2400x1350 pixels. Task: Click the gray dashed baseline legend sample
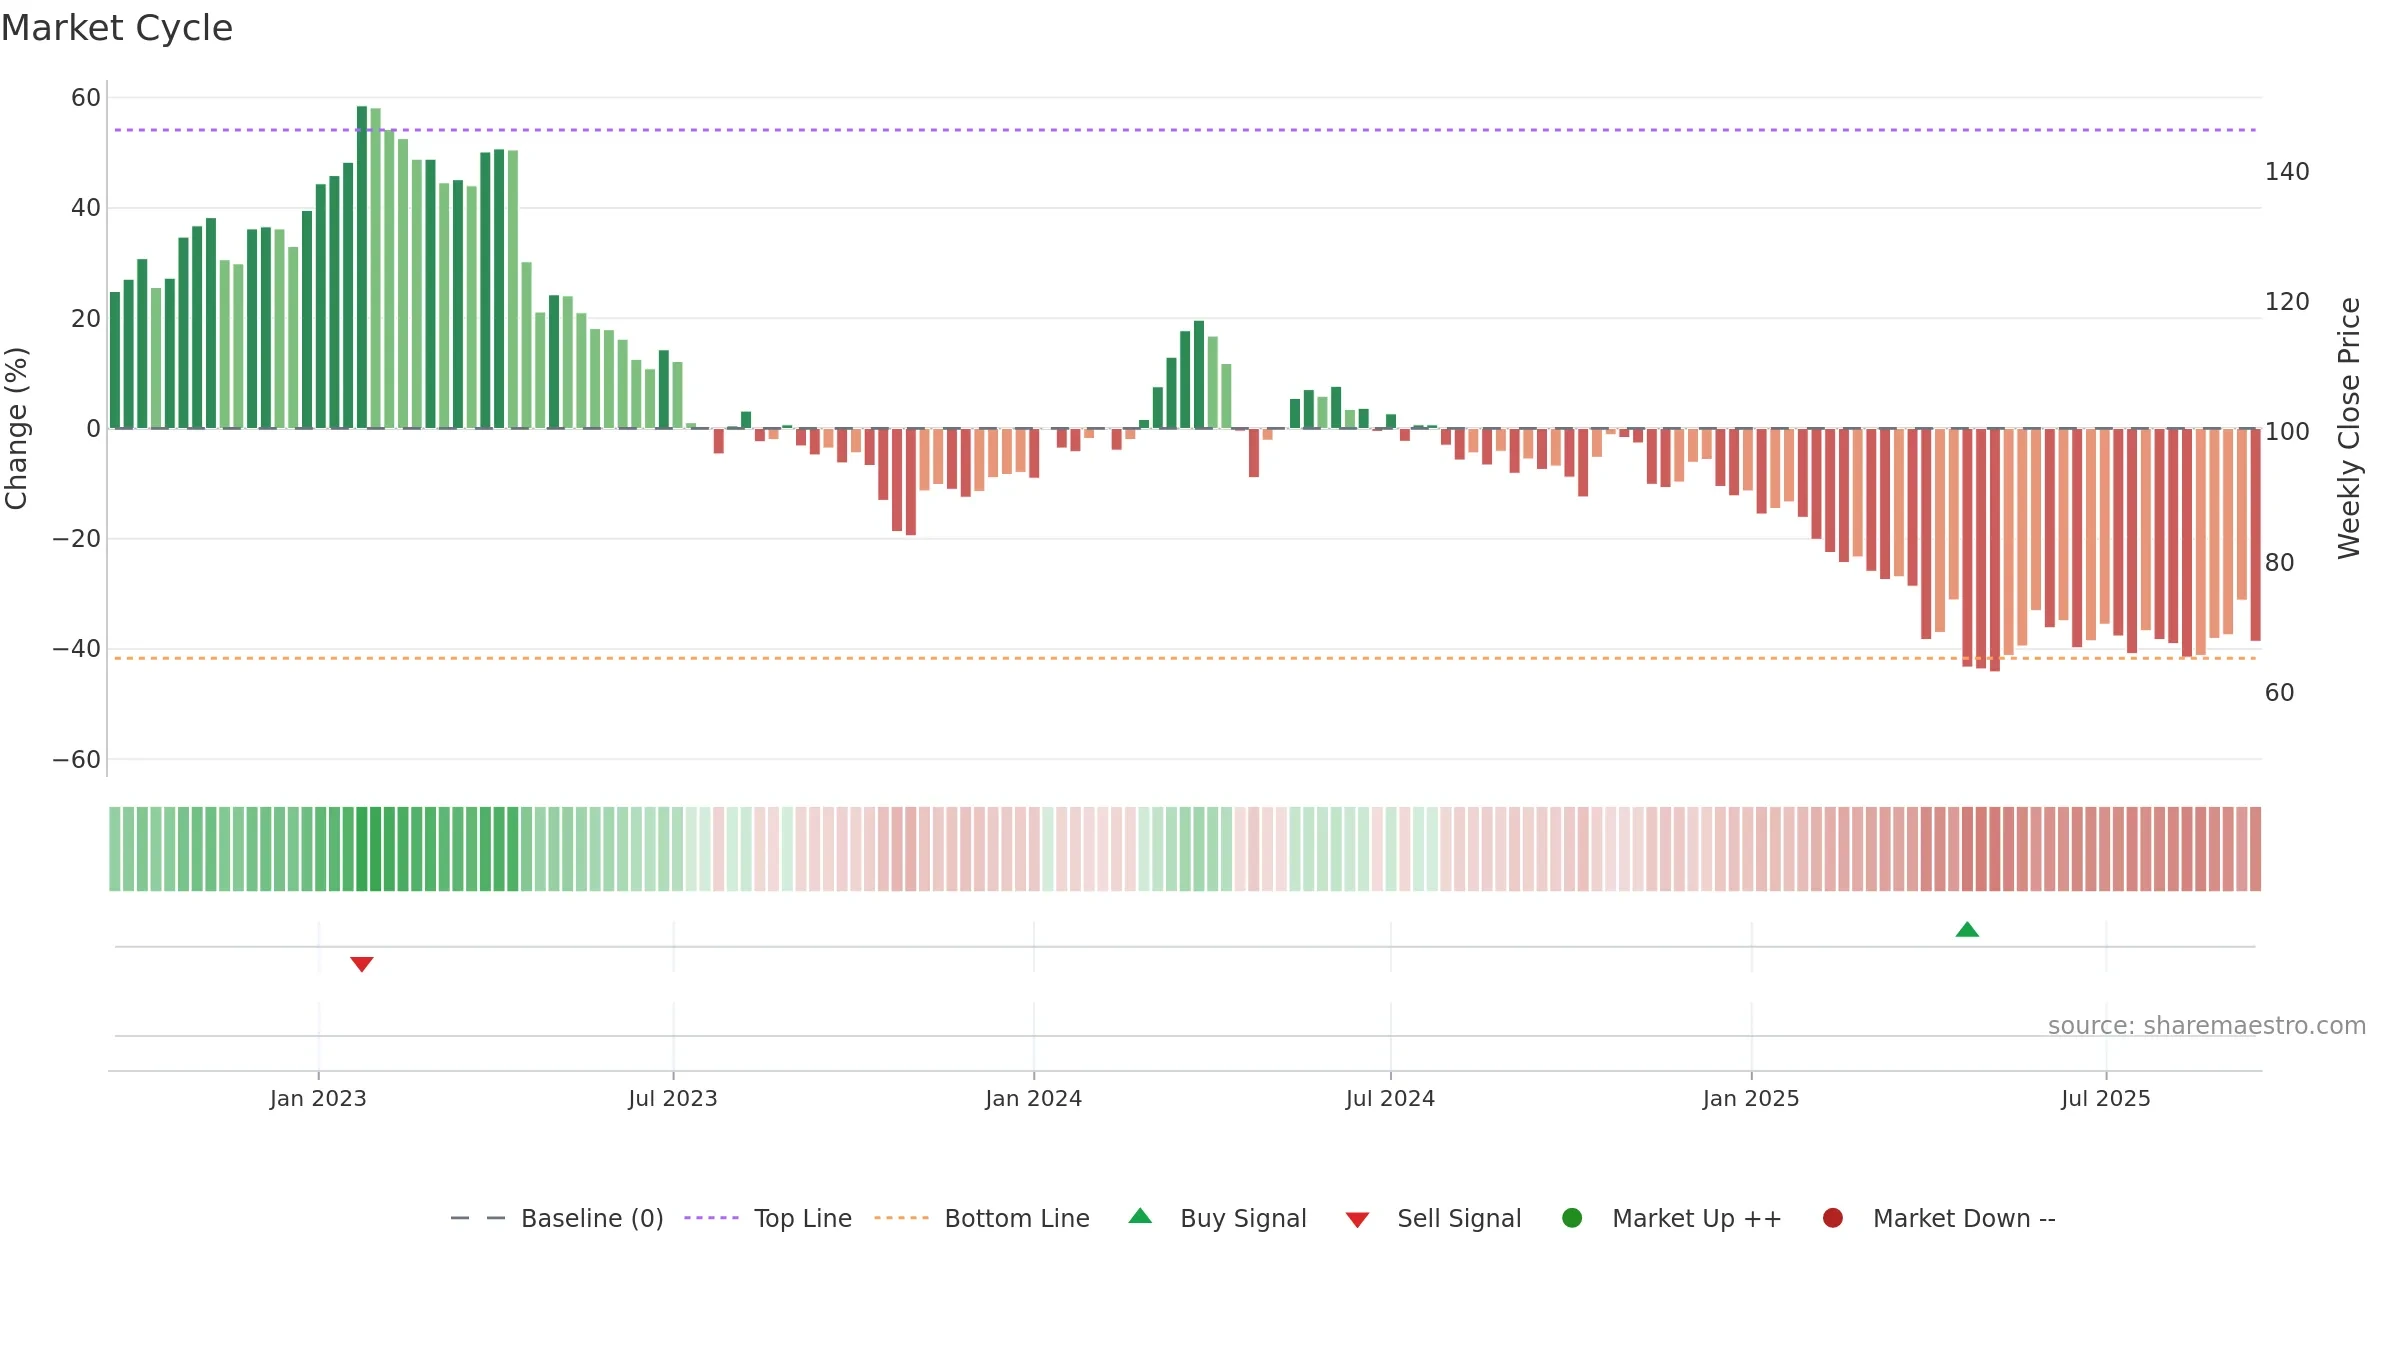[x=477, y=1218]
